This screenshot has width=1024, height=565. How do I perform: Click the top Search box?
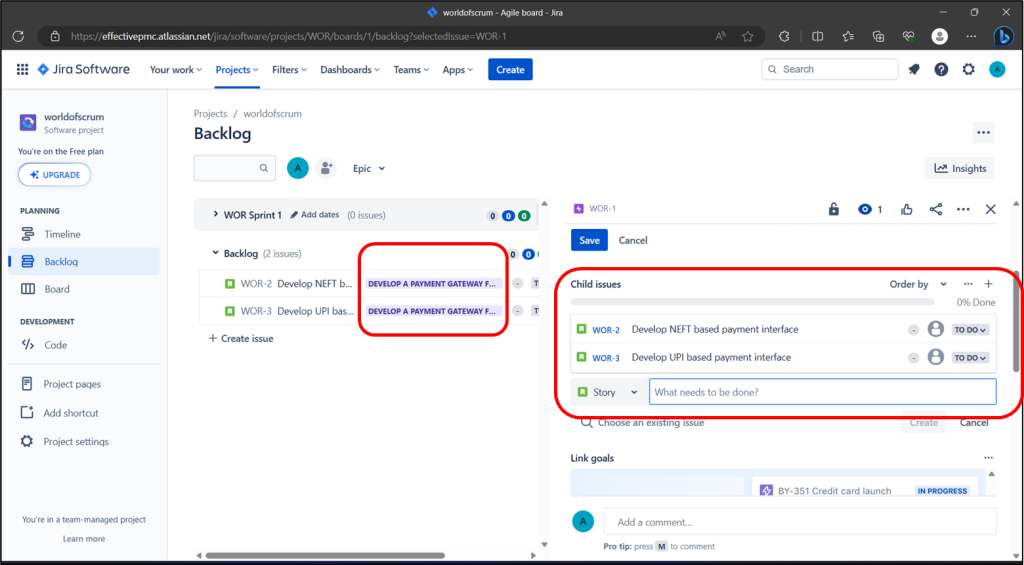pyautogui.click(x=829, y=69)
